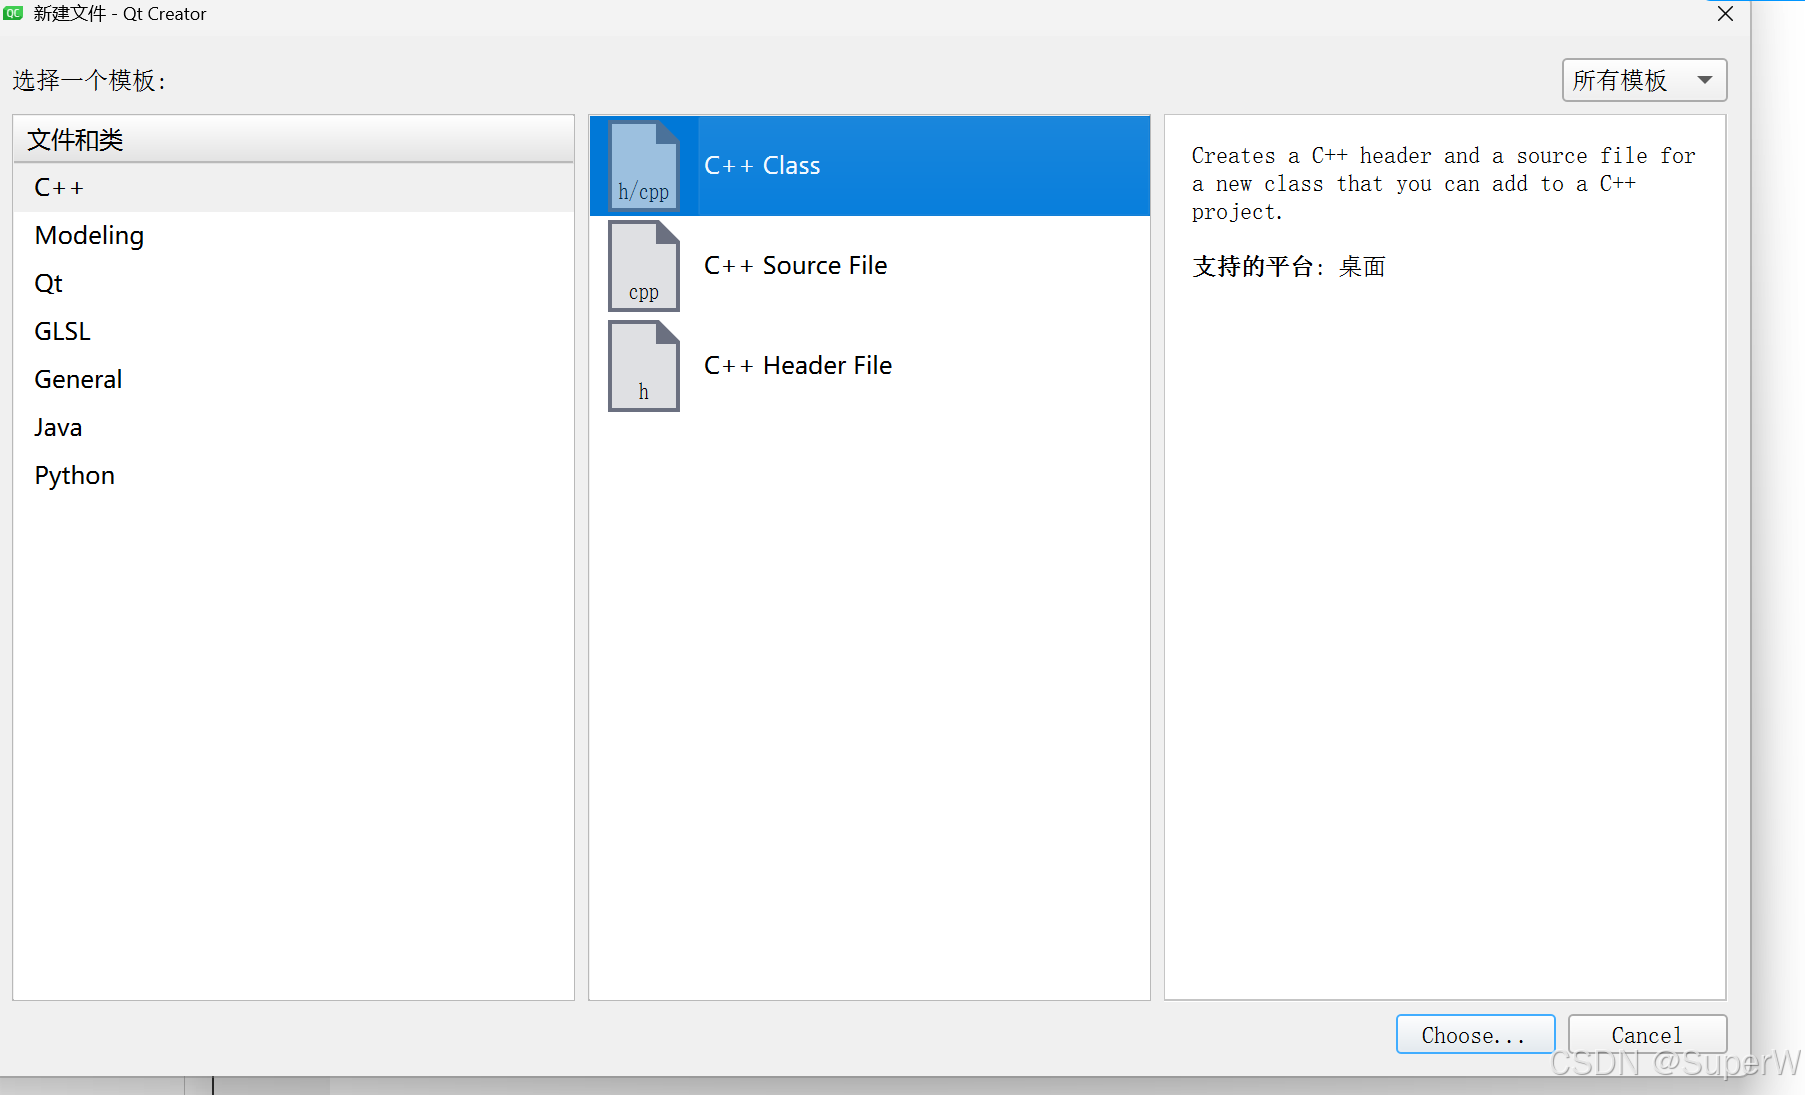
Task: Click the Choose... button
Action: coord(1475,1035)
